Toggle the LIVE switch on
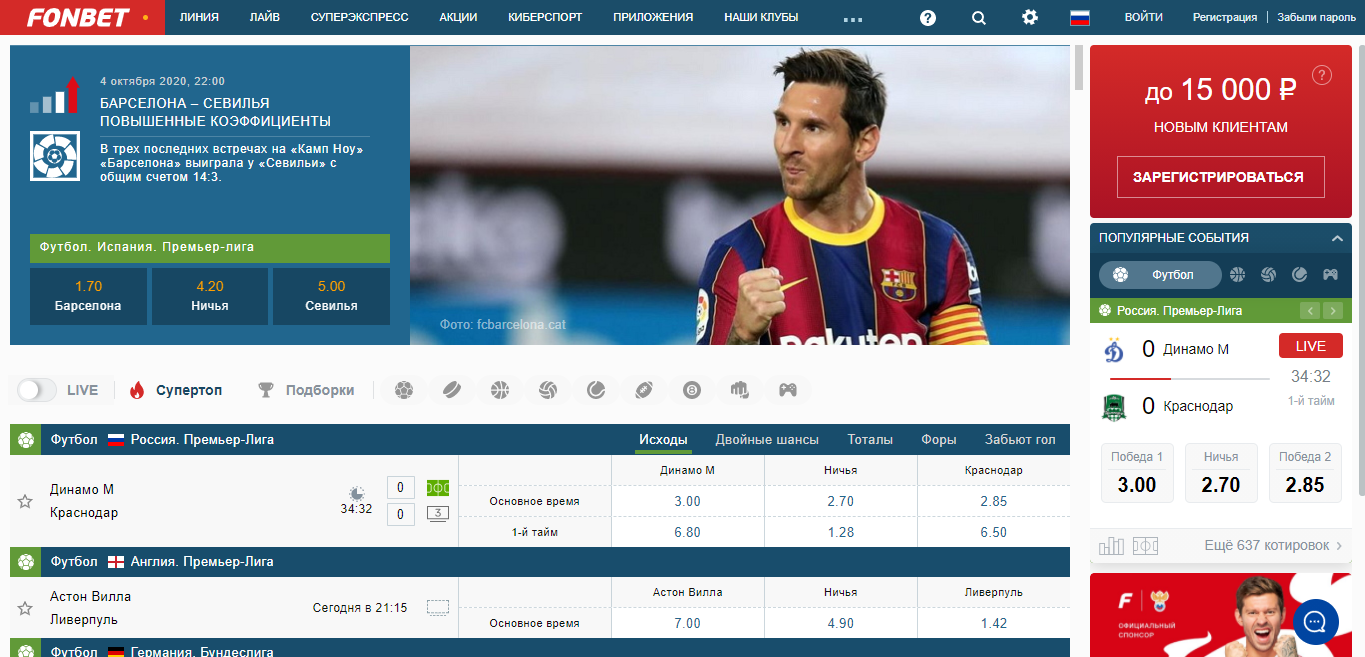This screenshot has width=1365, height=657. (x=37, y=390)
